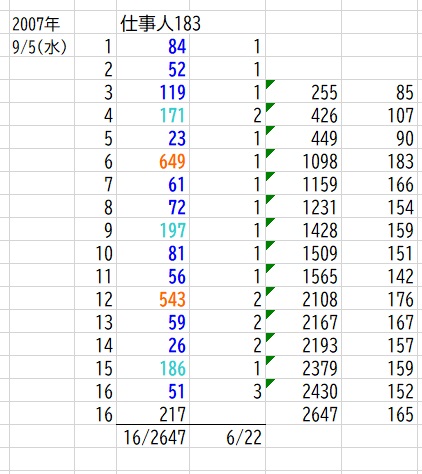Select the orange value 543
The height and width of the screenshot is (474, 422).
(x=172, y=299)
